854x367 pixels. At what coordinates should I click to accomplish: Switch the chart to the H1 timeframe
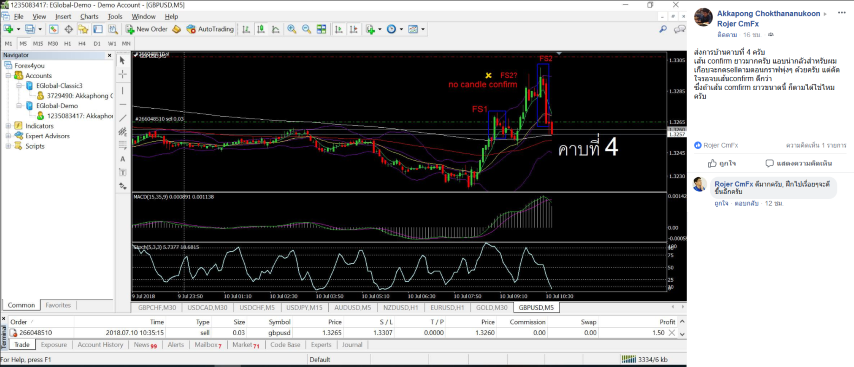tap(67, 43)
